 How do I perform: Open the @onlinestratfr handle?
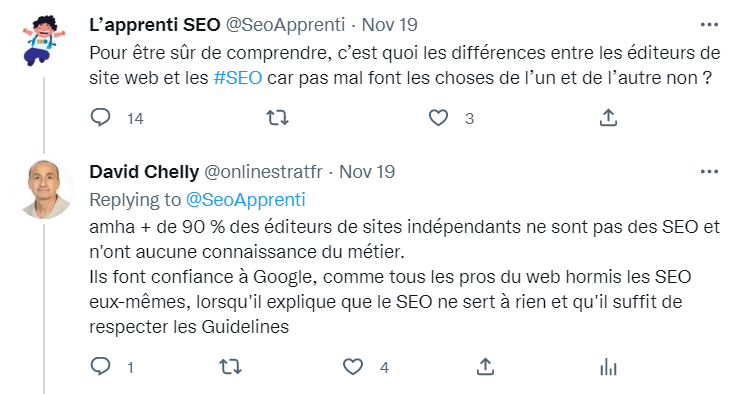click(263, 172)
